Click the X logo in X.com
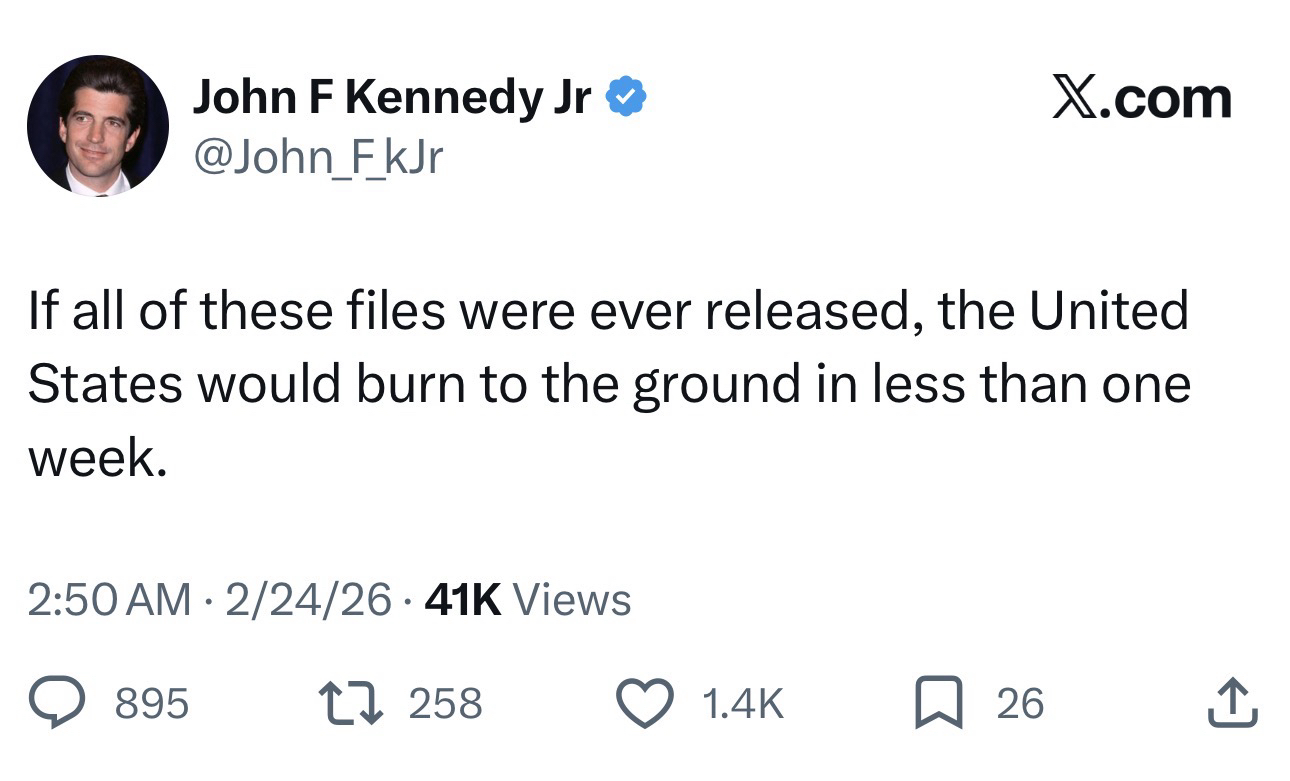The width and height of the screenshot is (1290, 781). pos(1075,99)
